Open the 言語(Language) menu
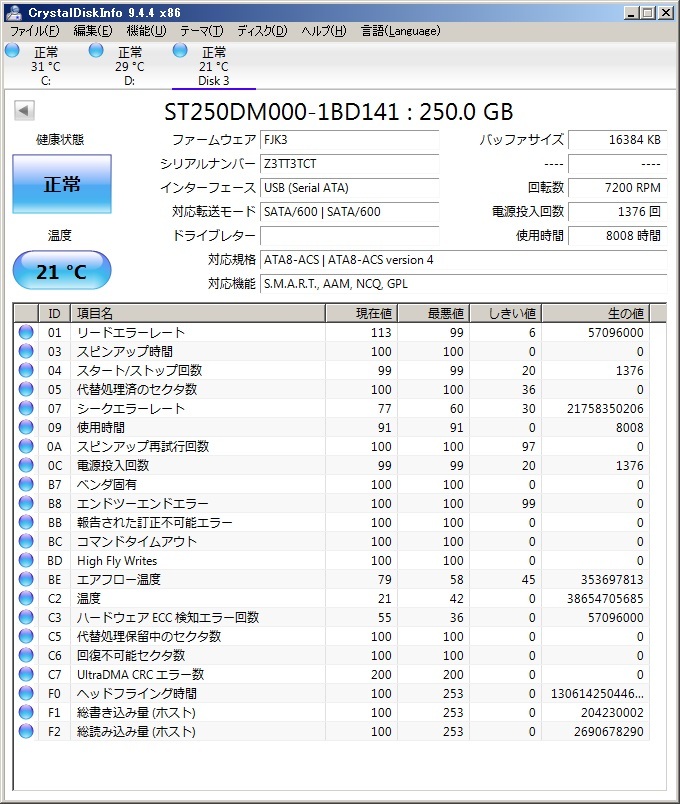This screenshot has height=804, width=680. tap(401, 31)
